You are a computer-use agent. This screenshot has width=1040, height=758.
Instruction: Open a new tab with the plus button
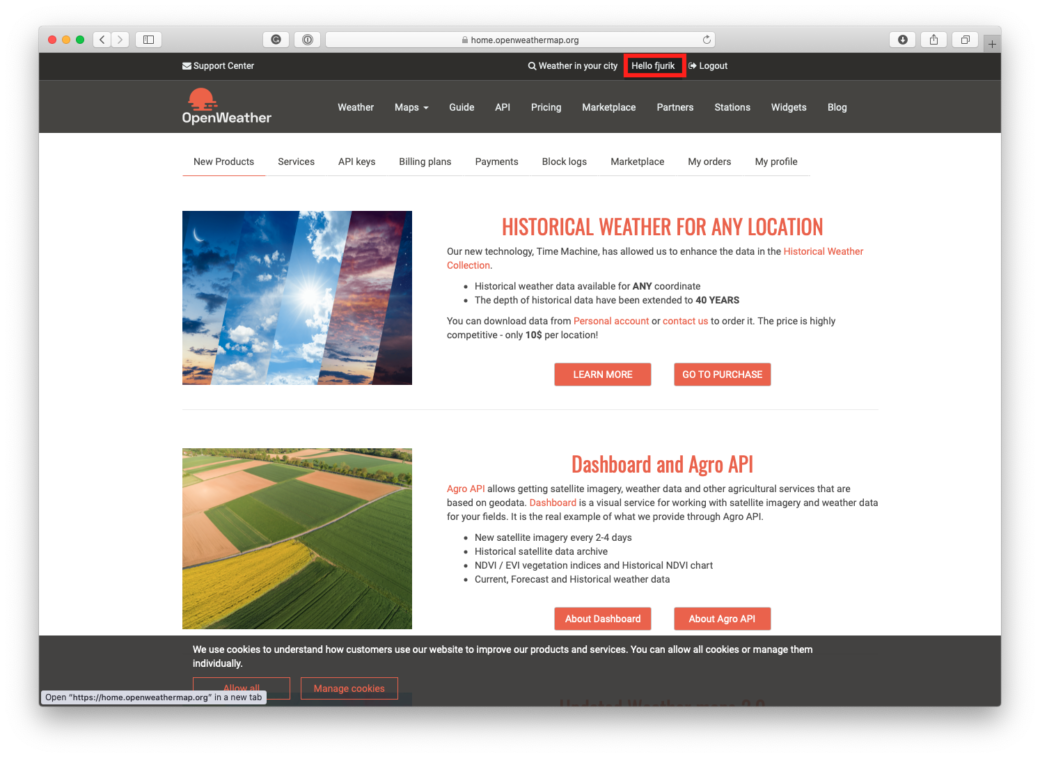pos(992,43)
